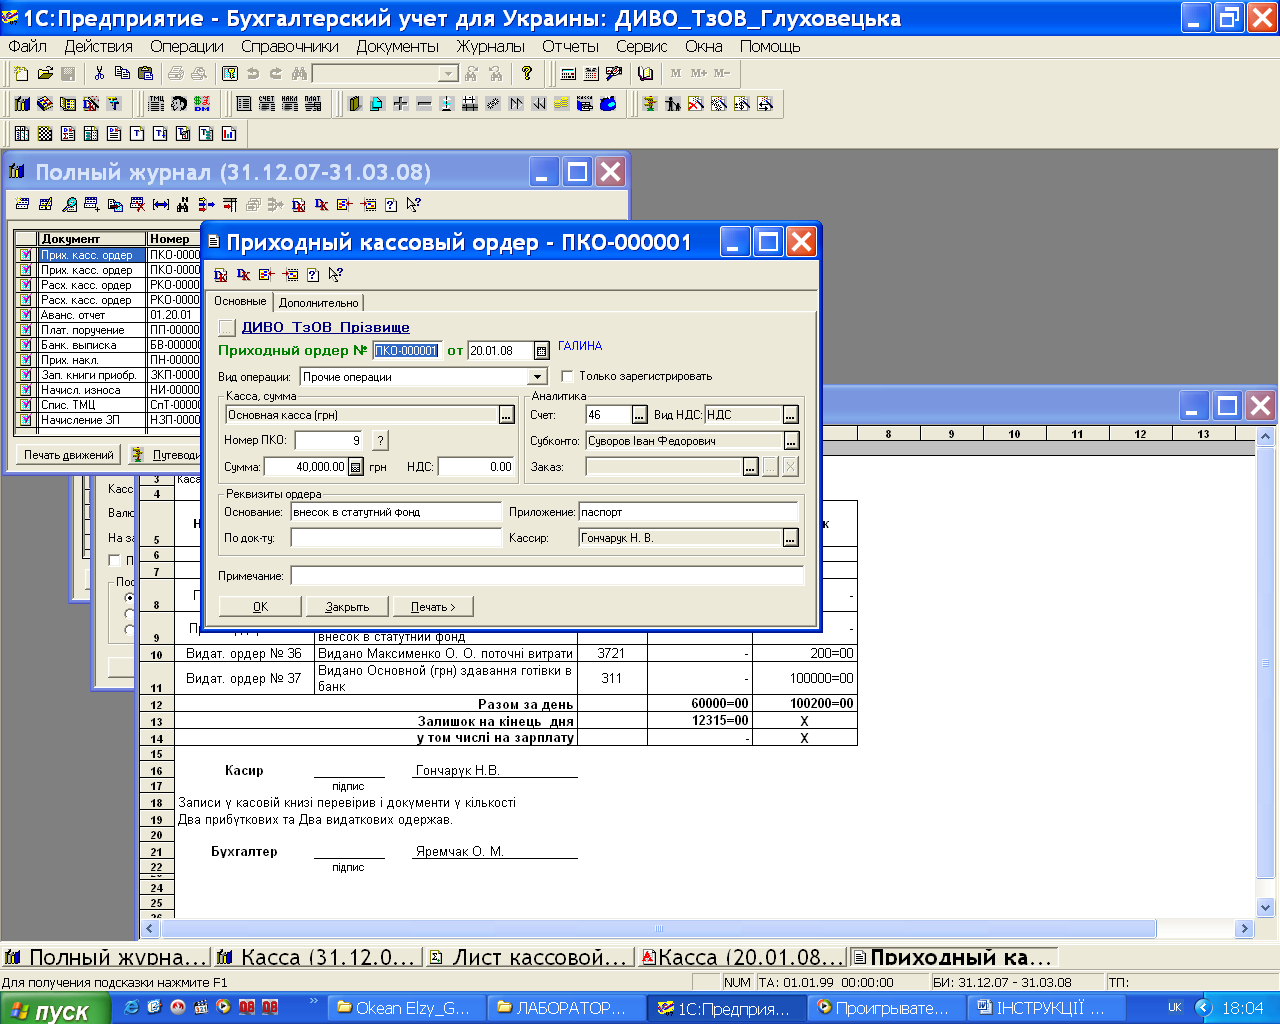Click the blue globe icon in second toolbar
The height and width of the screenshot is (1024, 1280).
tap(608, 104)
